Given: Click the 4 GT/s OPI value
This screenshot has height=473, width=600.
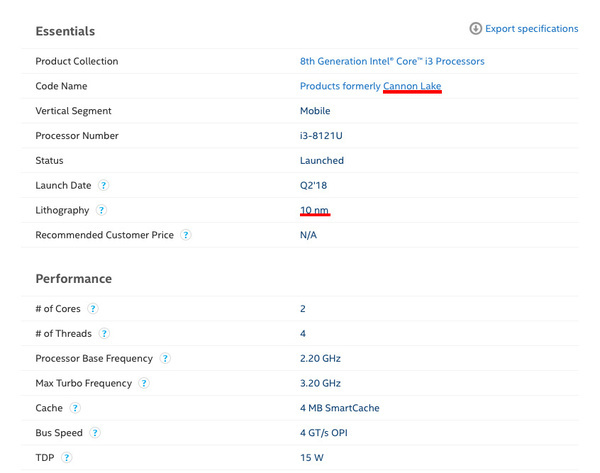Looking at the screenshot, I should [324, 433].
